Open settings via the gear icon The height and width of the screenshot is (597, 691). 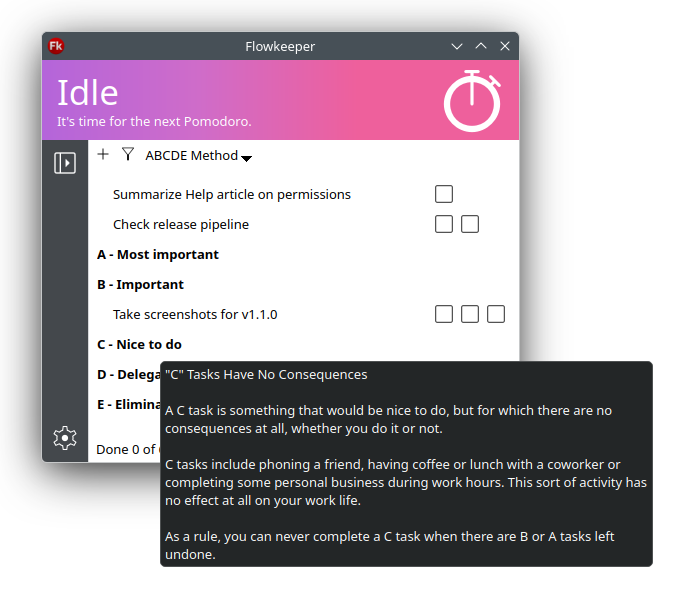coord(65,438)
